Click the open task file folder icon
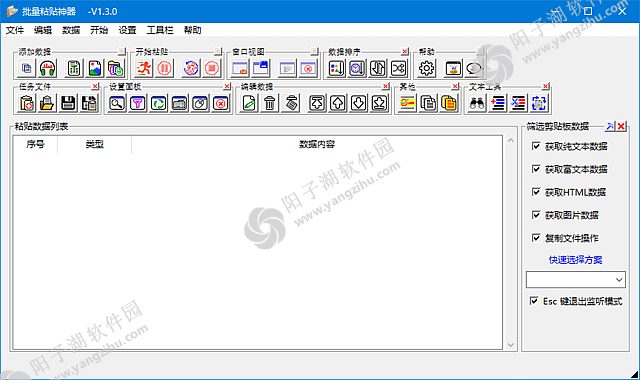This screenshot has width=640, height=380. tap(47, 103)
